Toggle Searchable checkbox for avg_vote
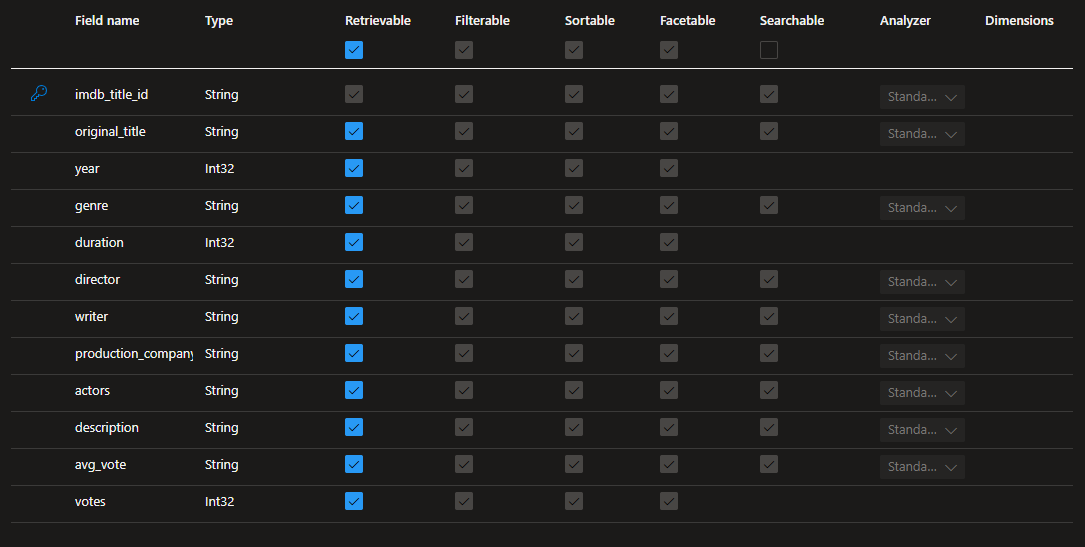 pos(769,464)
